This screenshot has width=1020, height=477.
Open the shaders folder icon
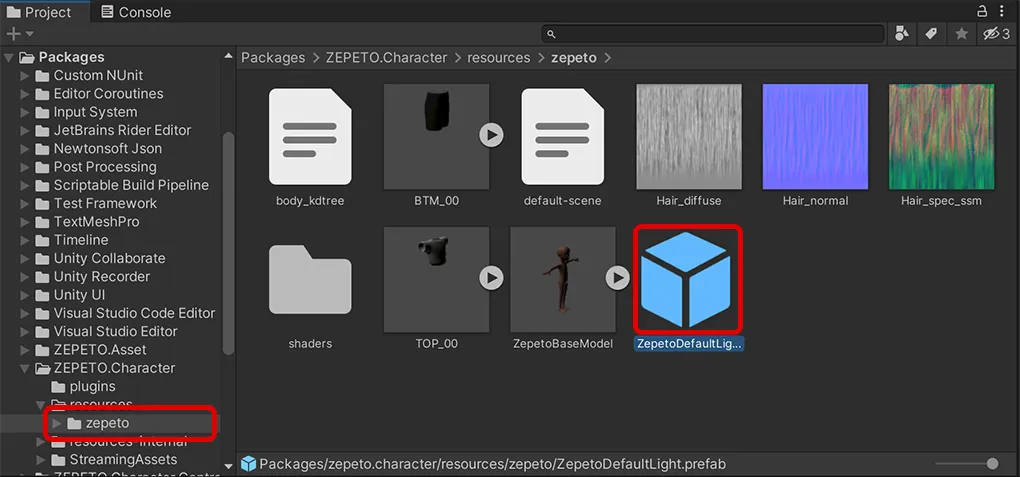coord(310,280)
